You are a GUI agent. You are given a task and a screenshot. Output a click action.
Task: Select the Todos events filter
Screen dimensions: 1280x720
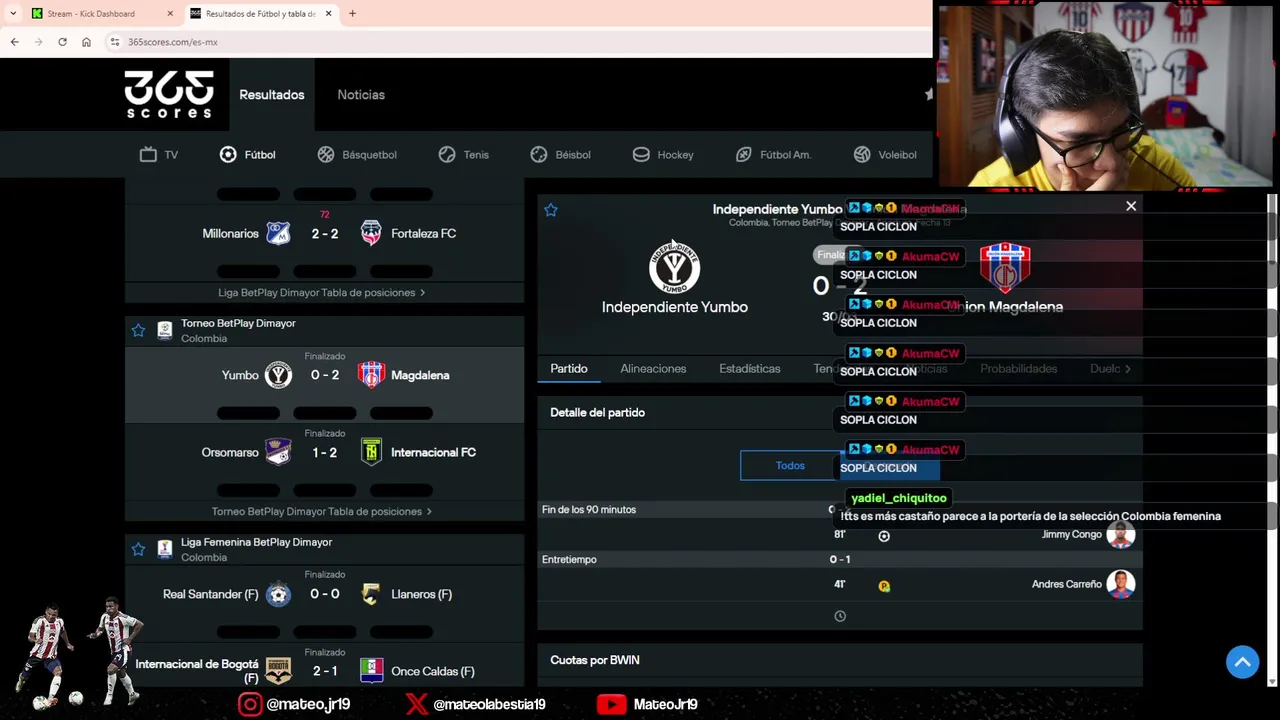pos(790,465)
